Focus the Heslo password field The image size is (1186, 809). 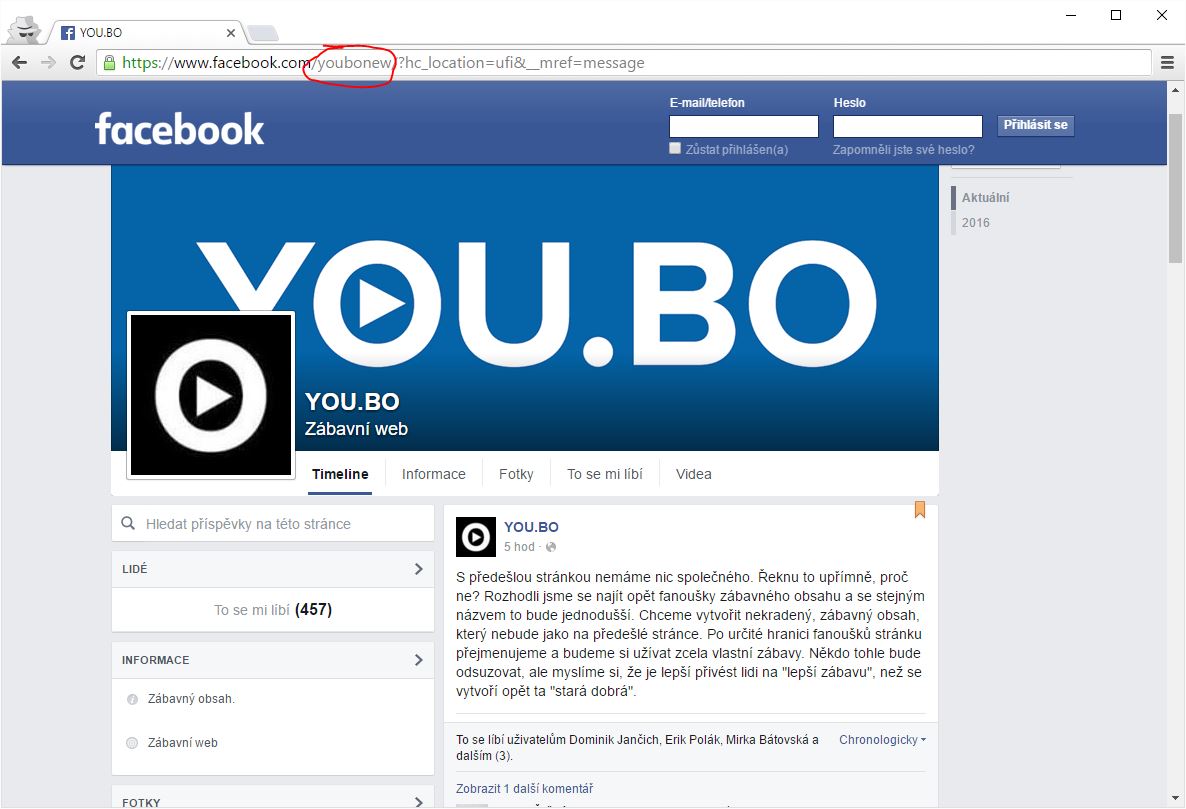(x=908, y=126)
